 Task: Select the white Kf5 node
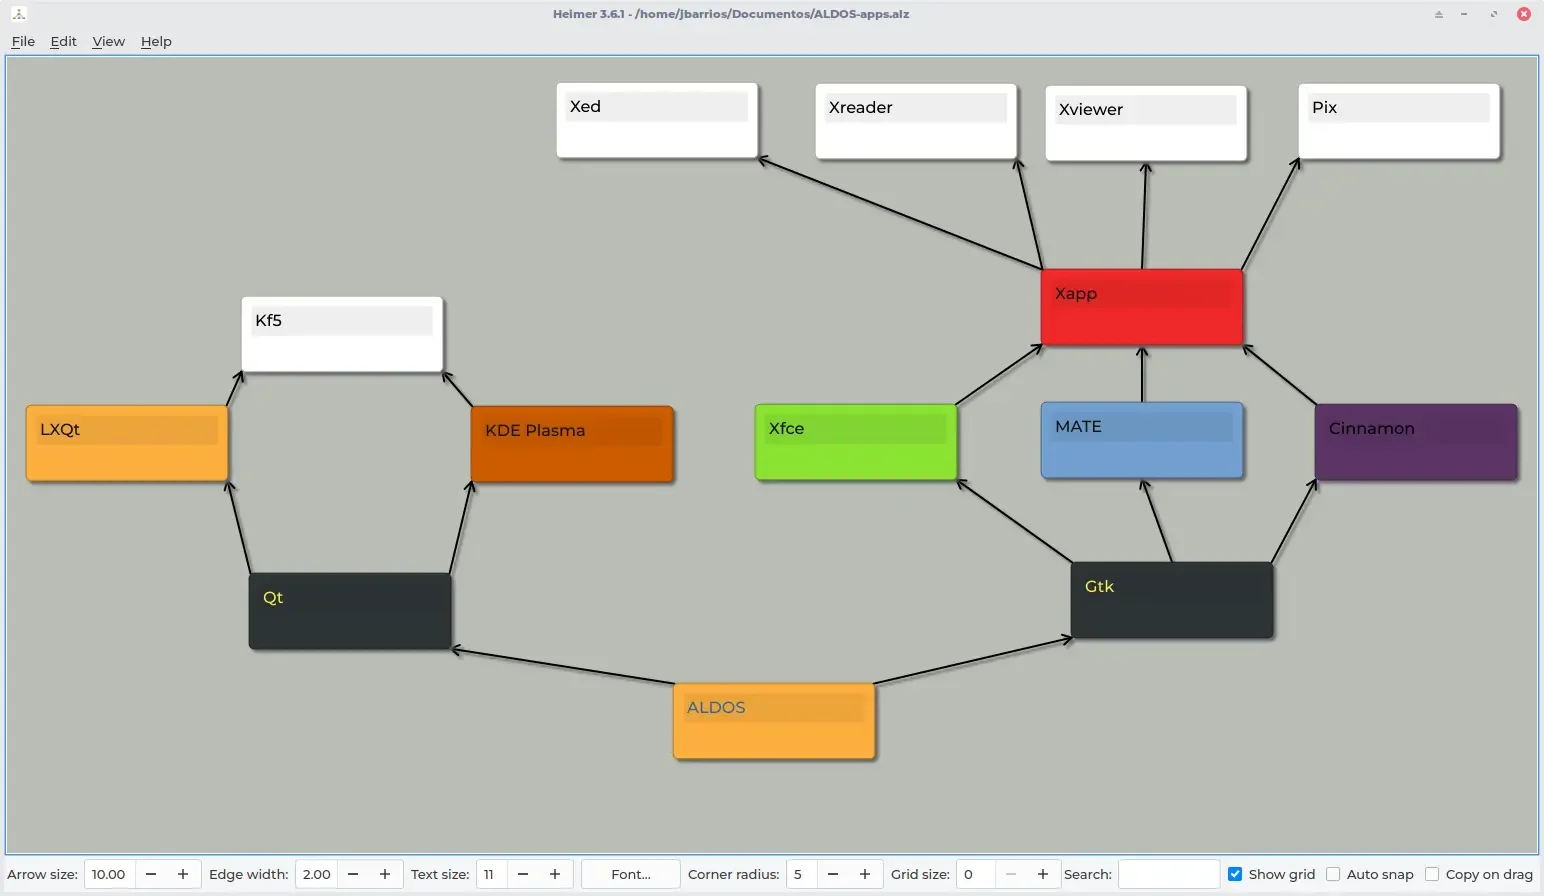point(342,334)
